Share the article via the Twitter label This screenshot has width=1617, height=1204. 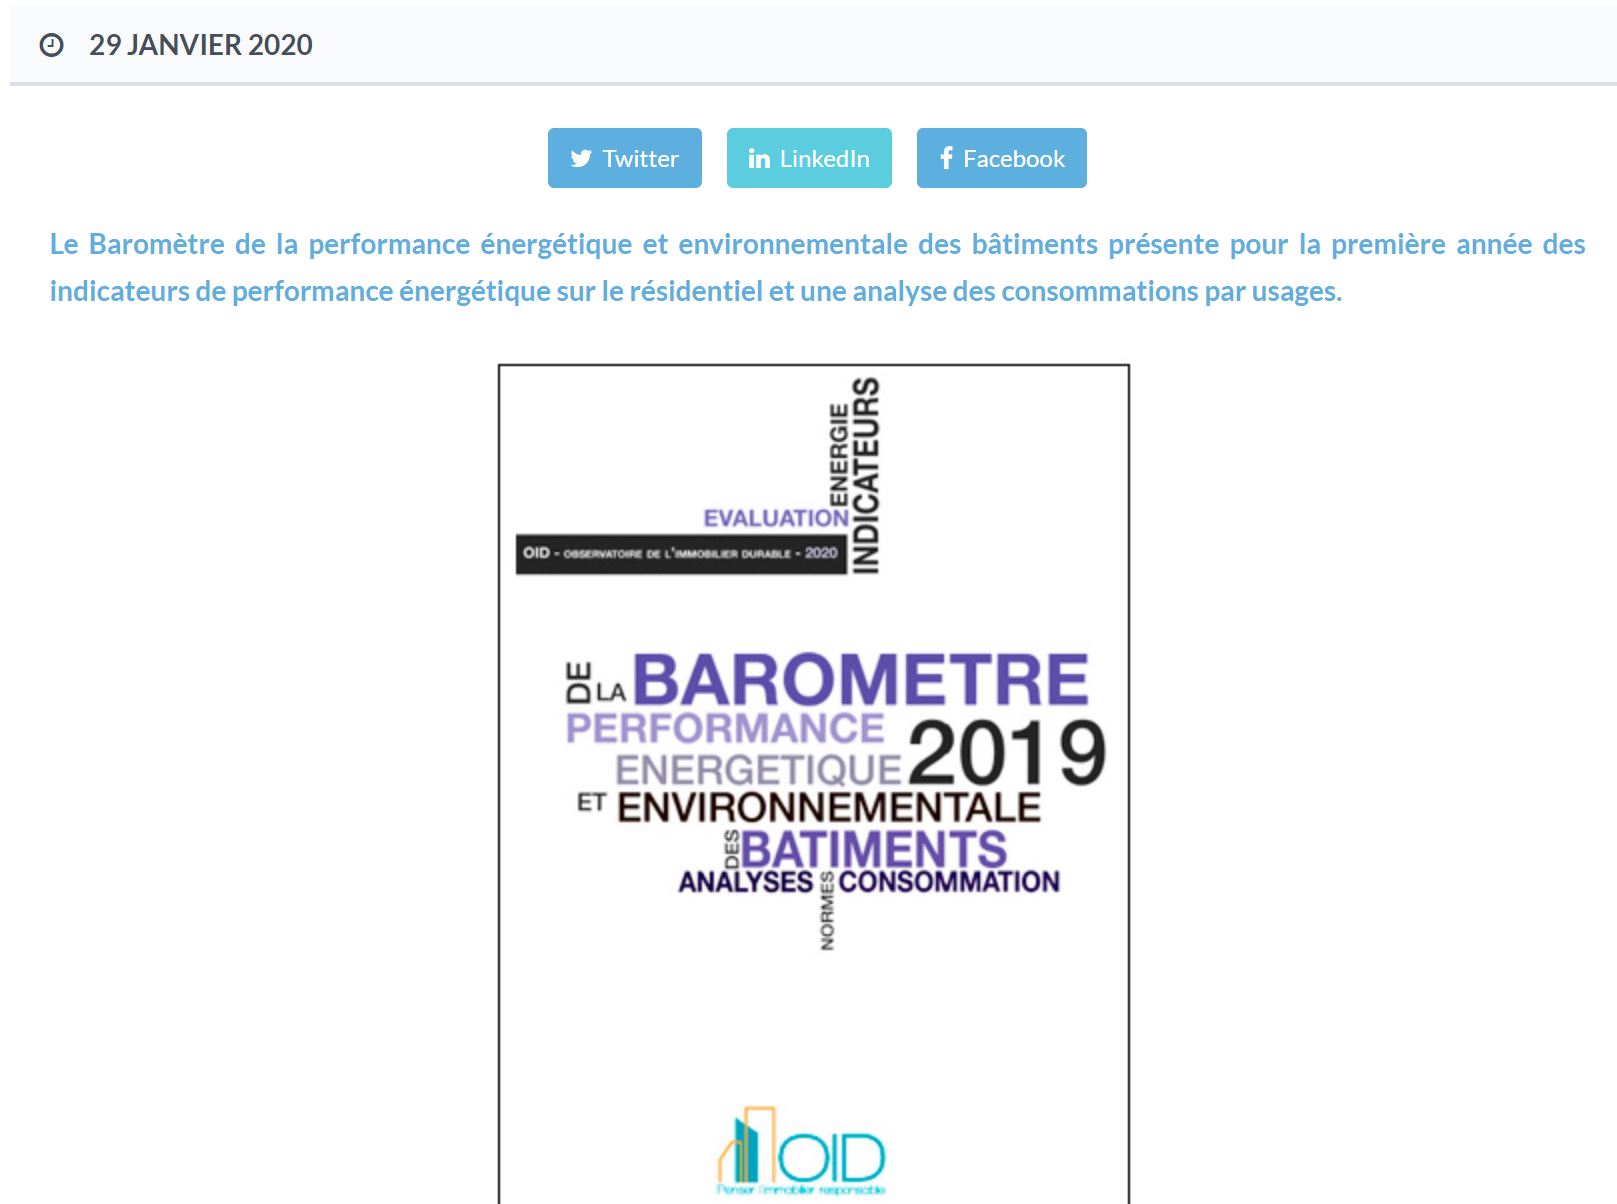[640, 159]
